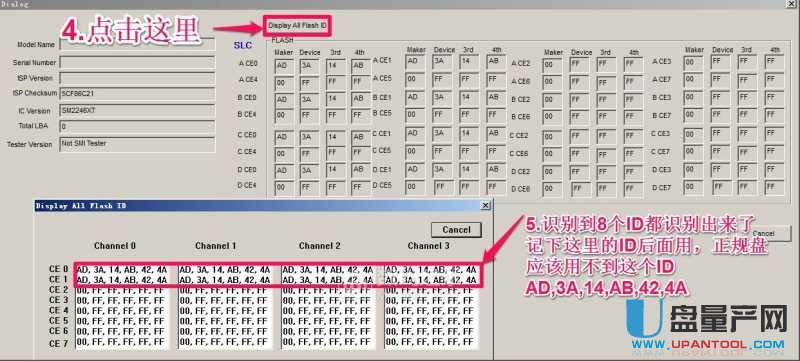
Task: Click the A CE0 Maker field
Action: 284,67
